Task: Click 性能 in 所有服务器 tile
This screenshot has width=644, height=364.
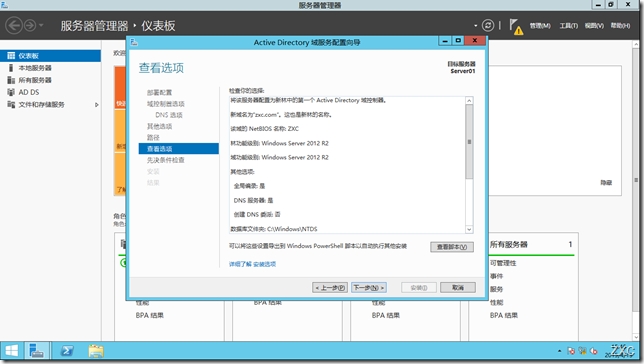Action: point(496,302)
